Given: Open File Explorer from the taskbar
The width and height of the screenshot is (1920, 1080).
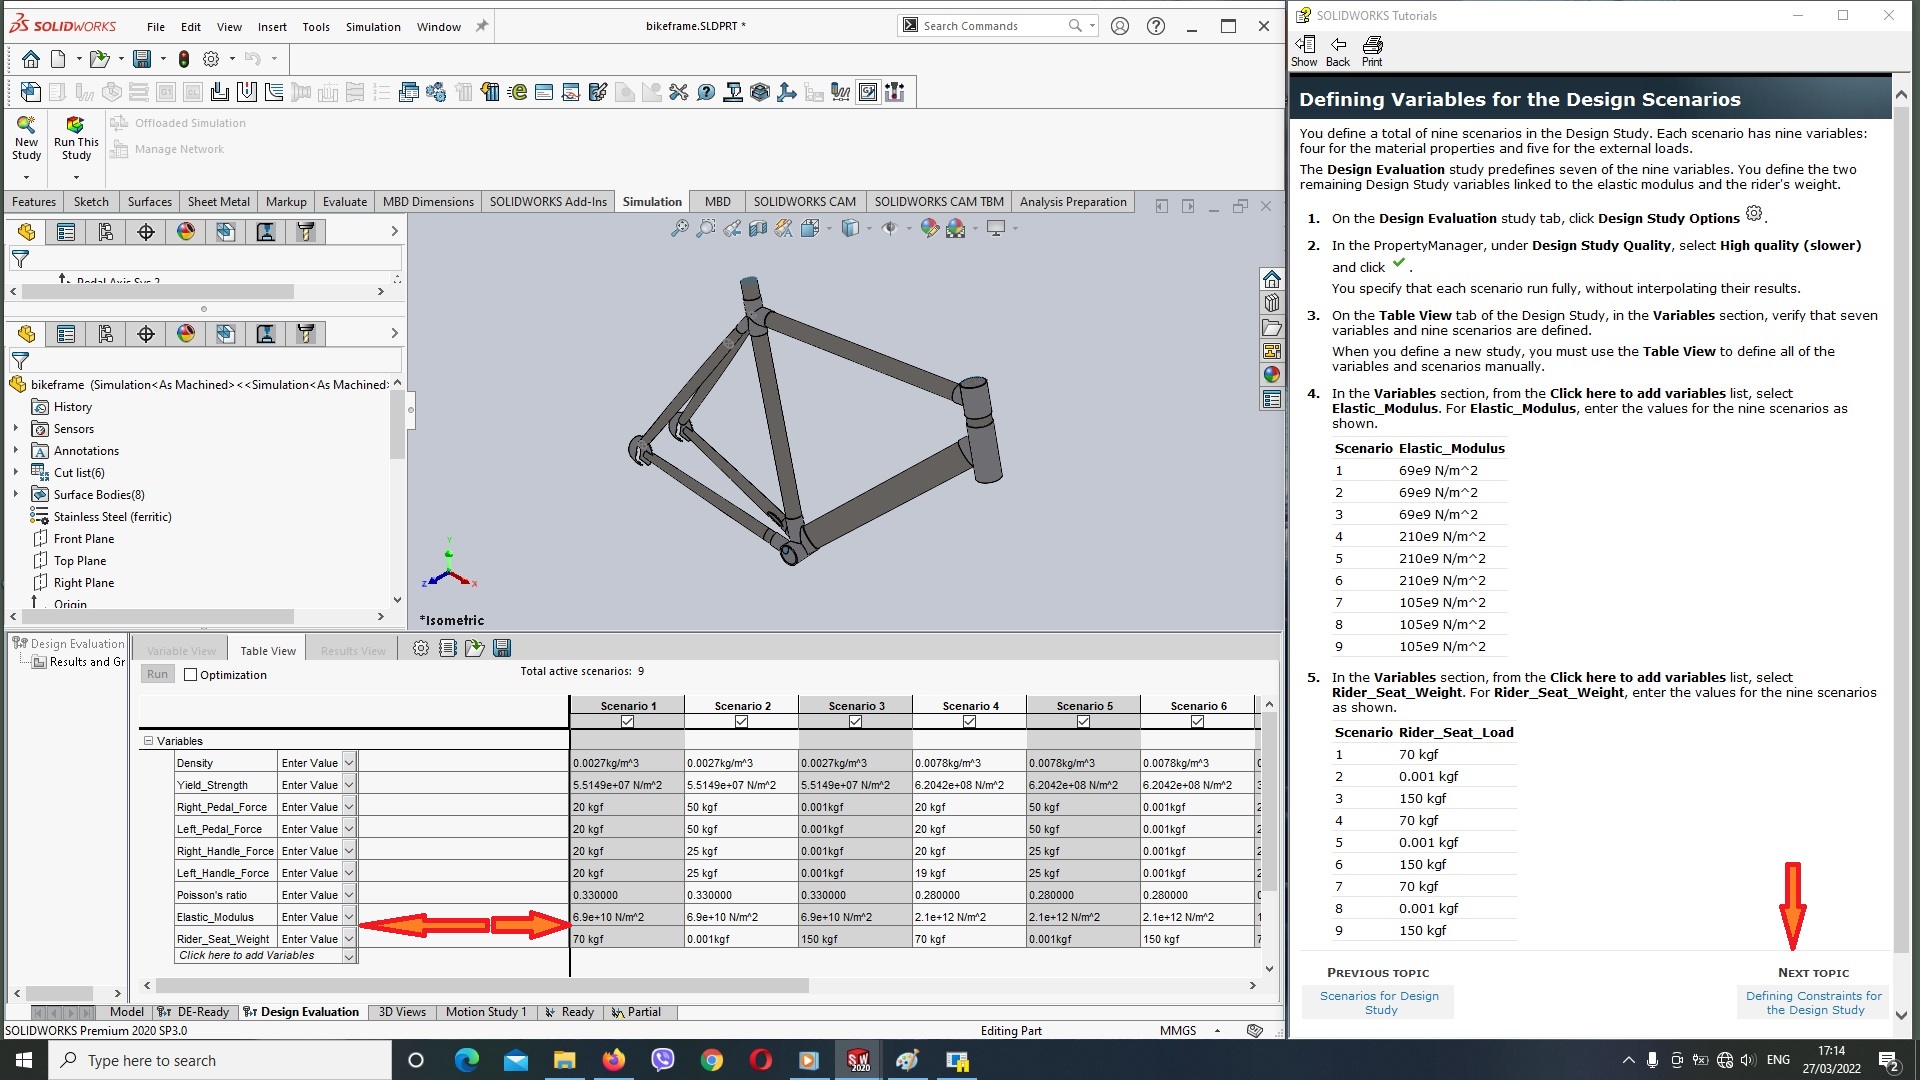Looking at the screenshot, I should click(564, 1060).
